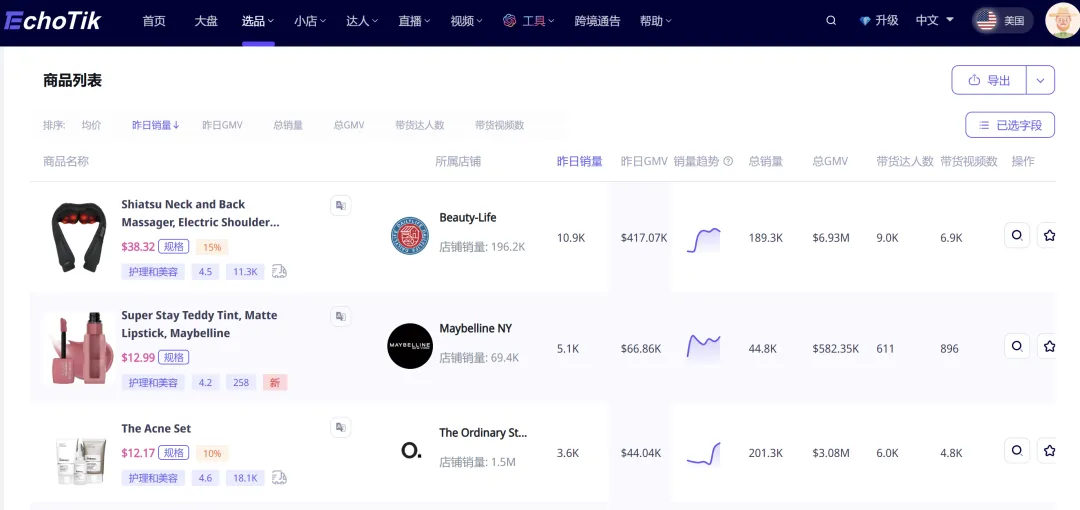This screenshot has width=1080, height=510.
Task: Open analysis icon for Maybelline lipstick row
Action: [x=1017, y=346]
